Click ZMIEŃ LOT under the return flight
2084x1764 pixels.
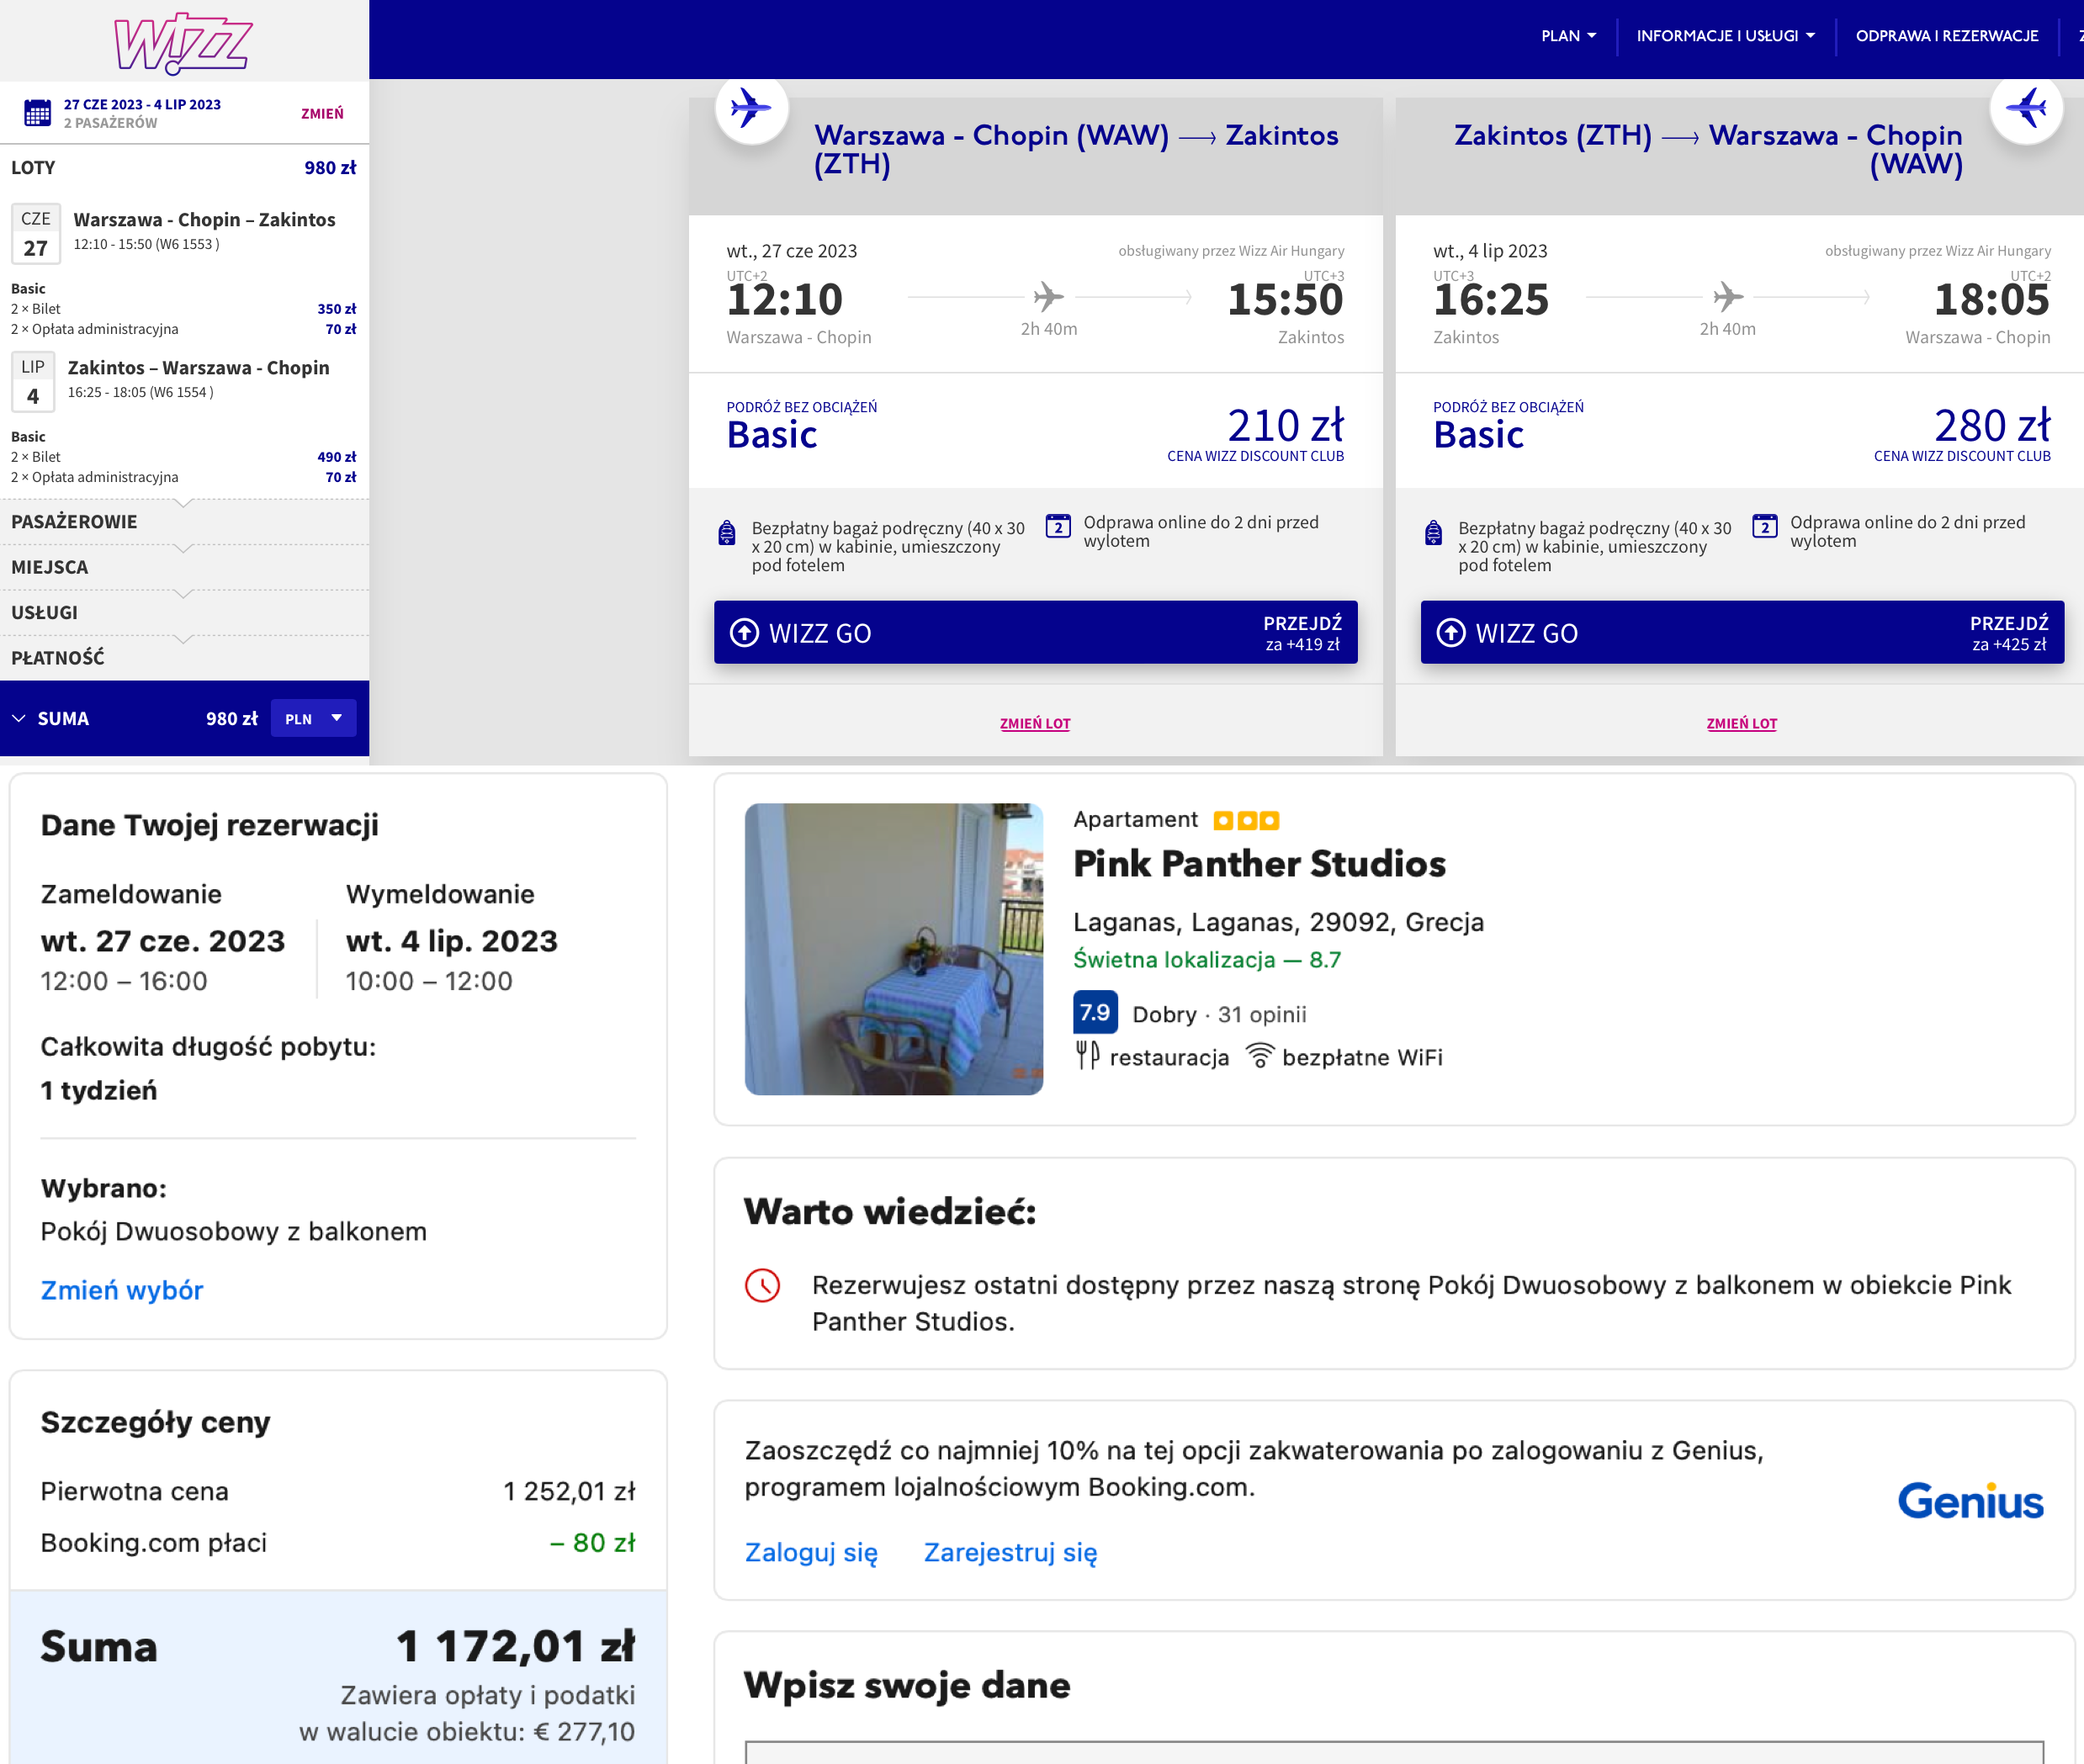tap(1741, 724)
